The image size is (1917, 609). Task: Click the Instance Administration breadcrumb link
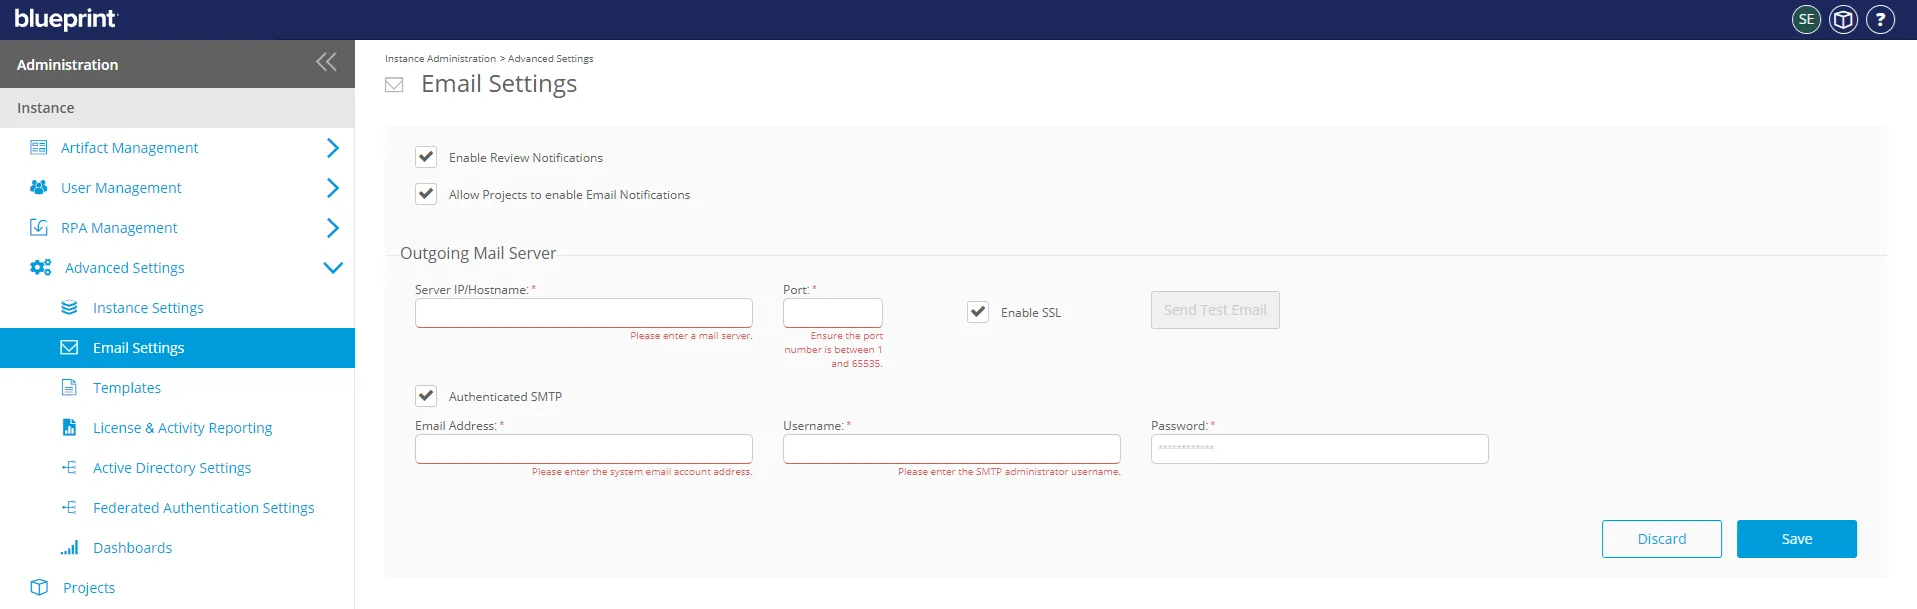[440, 59]
